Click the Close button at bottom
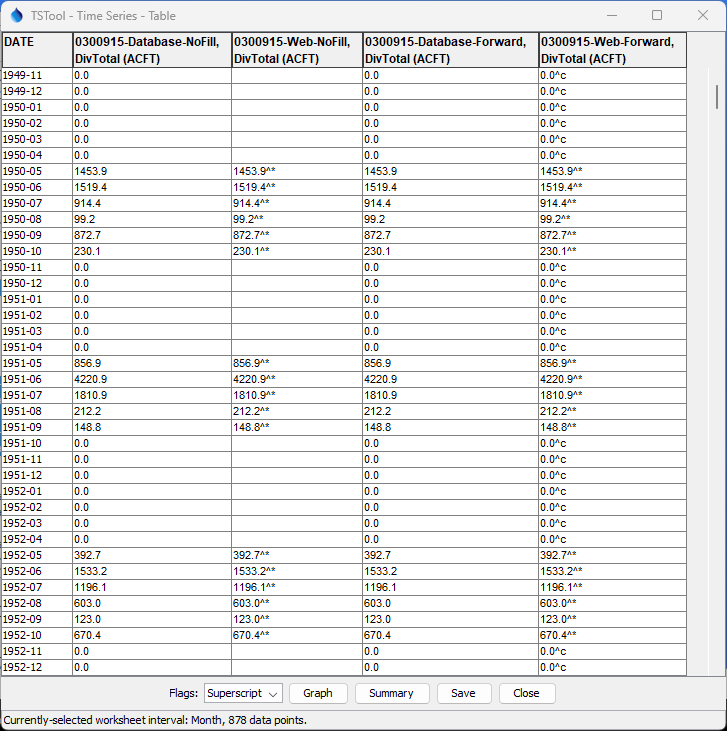 tap(526, 693)
